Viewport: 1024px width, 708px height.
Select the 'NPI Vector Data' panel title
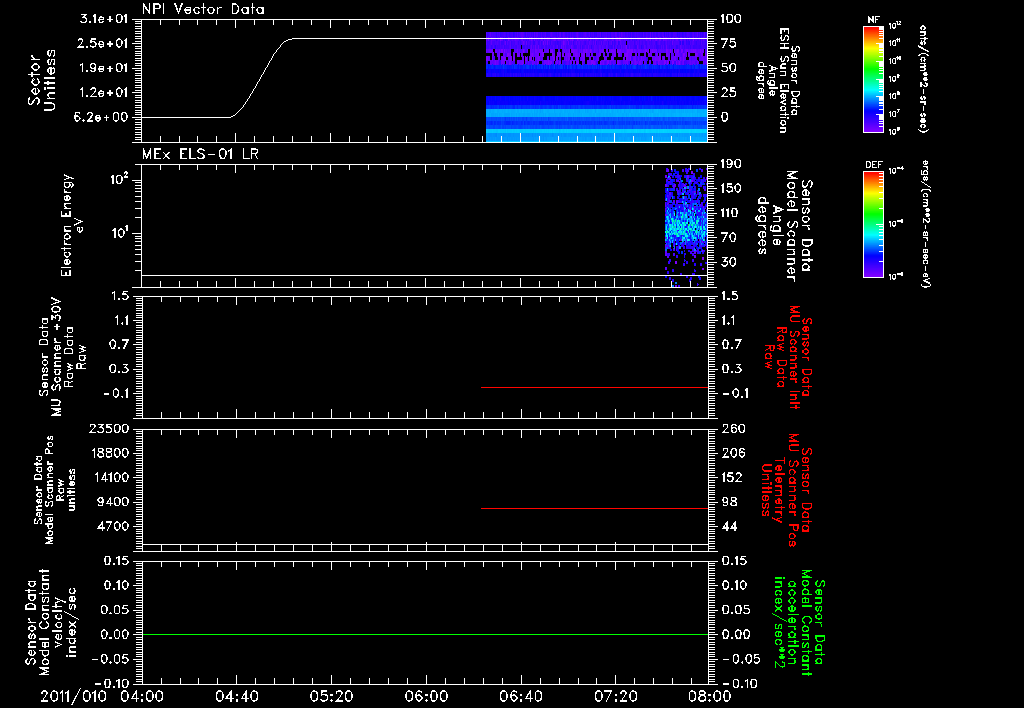point(203,9)
